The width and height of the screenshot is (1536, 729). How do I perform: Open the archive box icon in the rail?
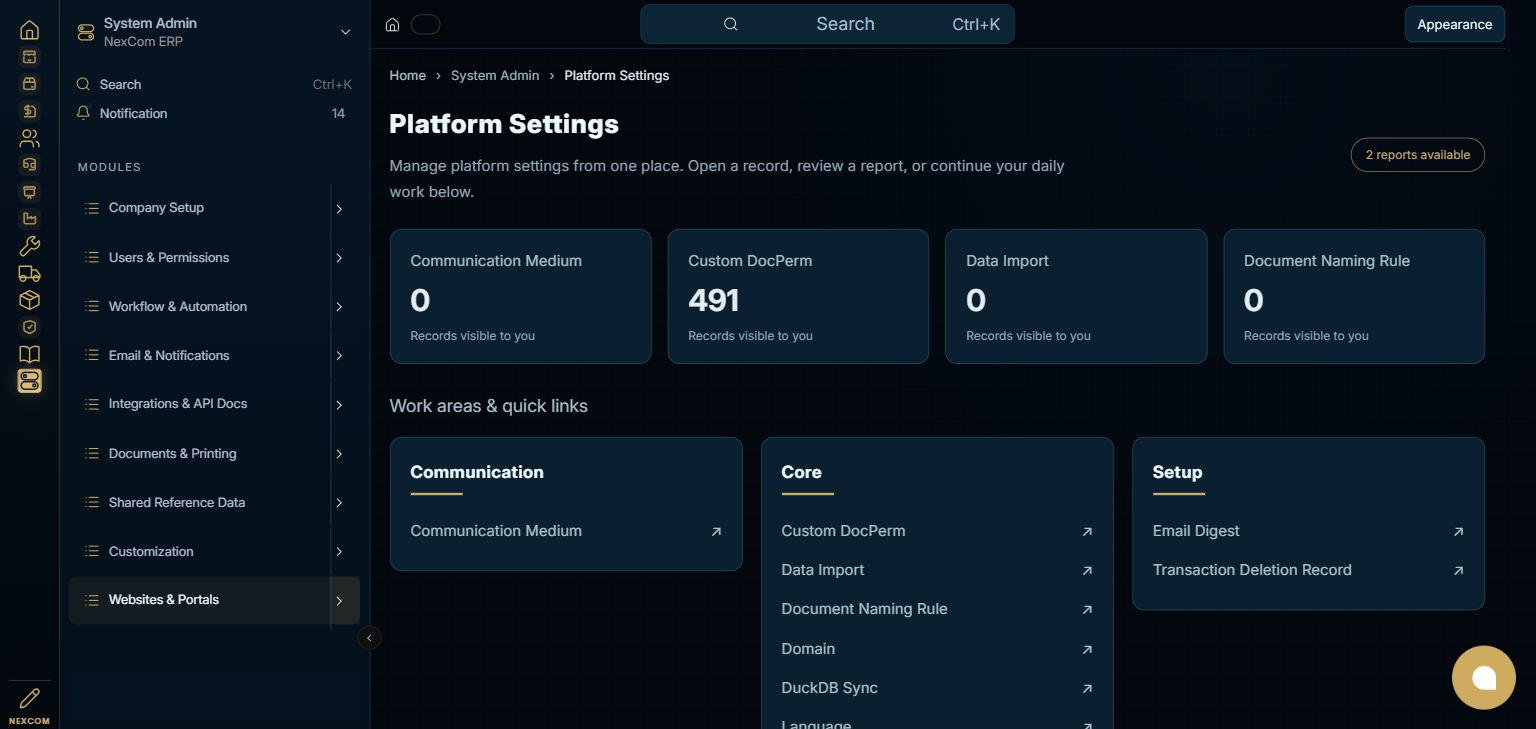click(x=30, y=57)
